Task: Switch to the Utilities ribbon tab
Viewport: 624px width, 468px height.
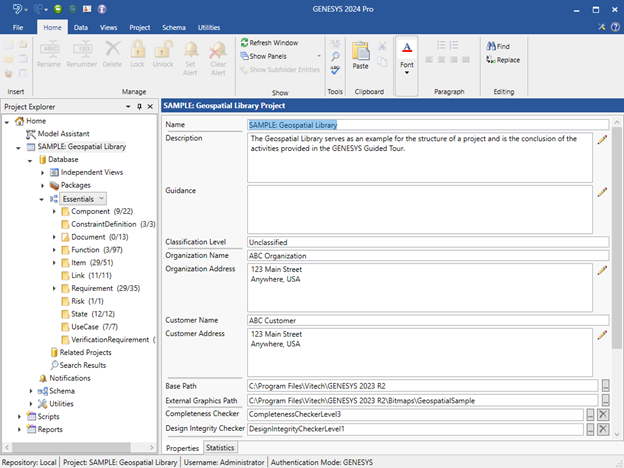Action: (x=209, y=27)
